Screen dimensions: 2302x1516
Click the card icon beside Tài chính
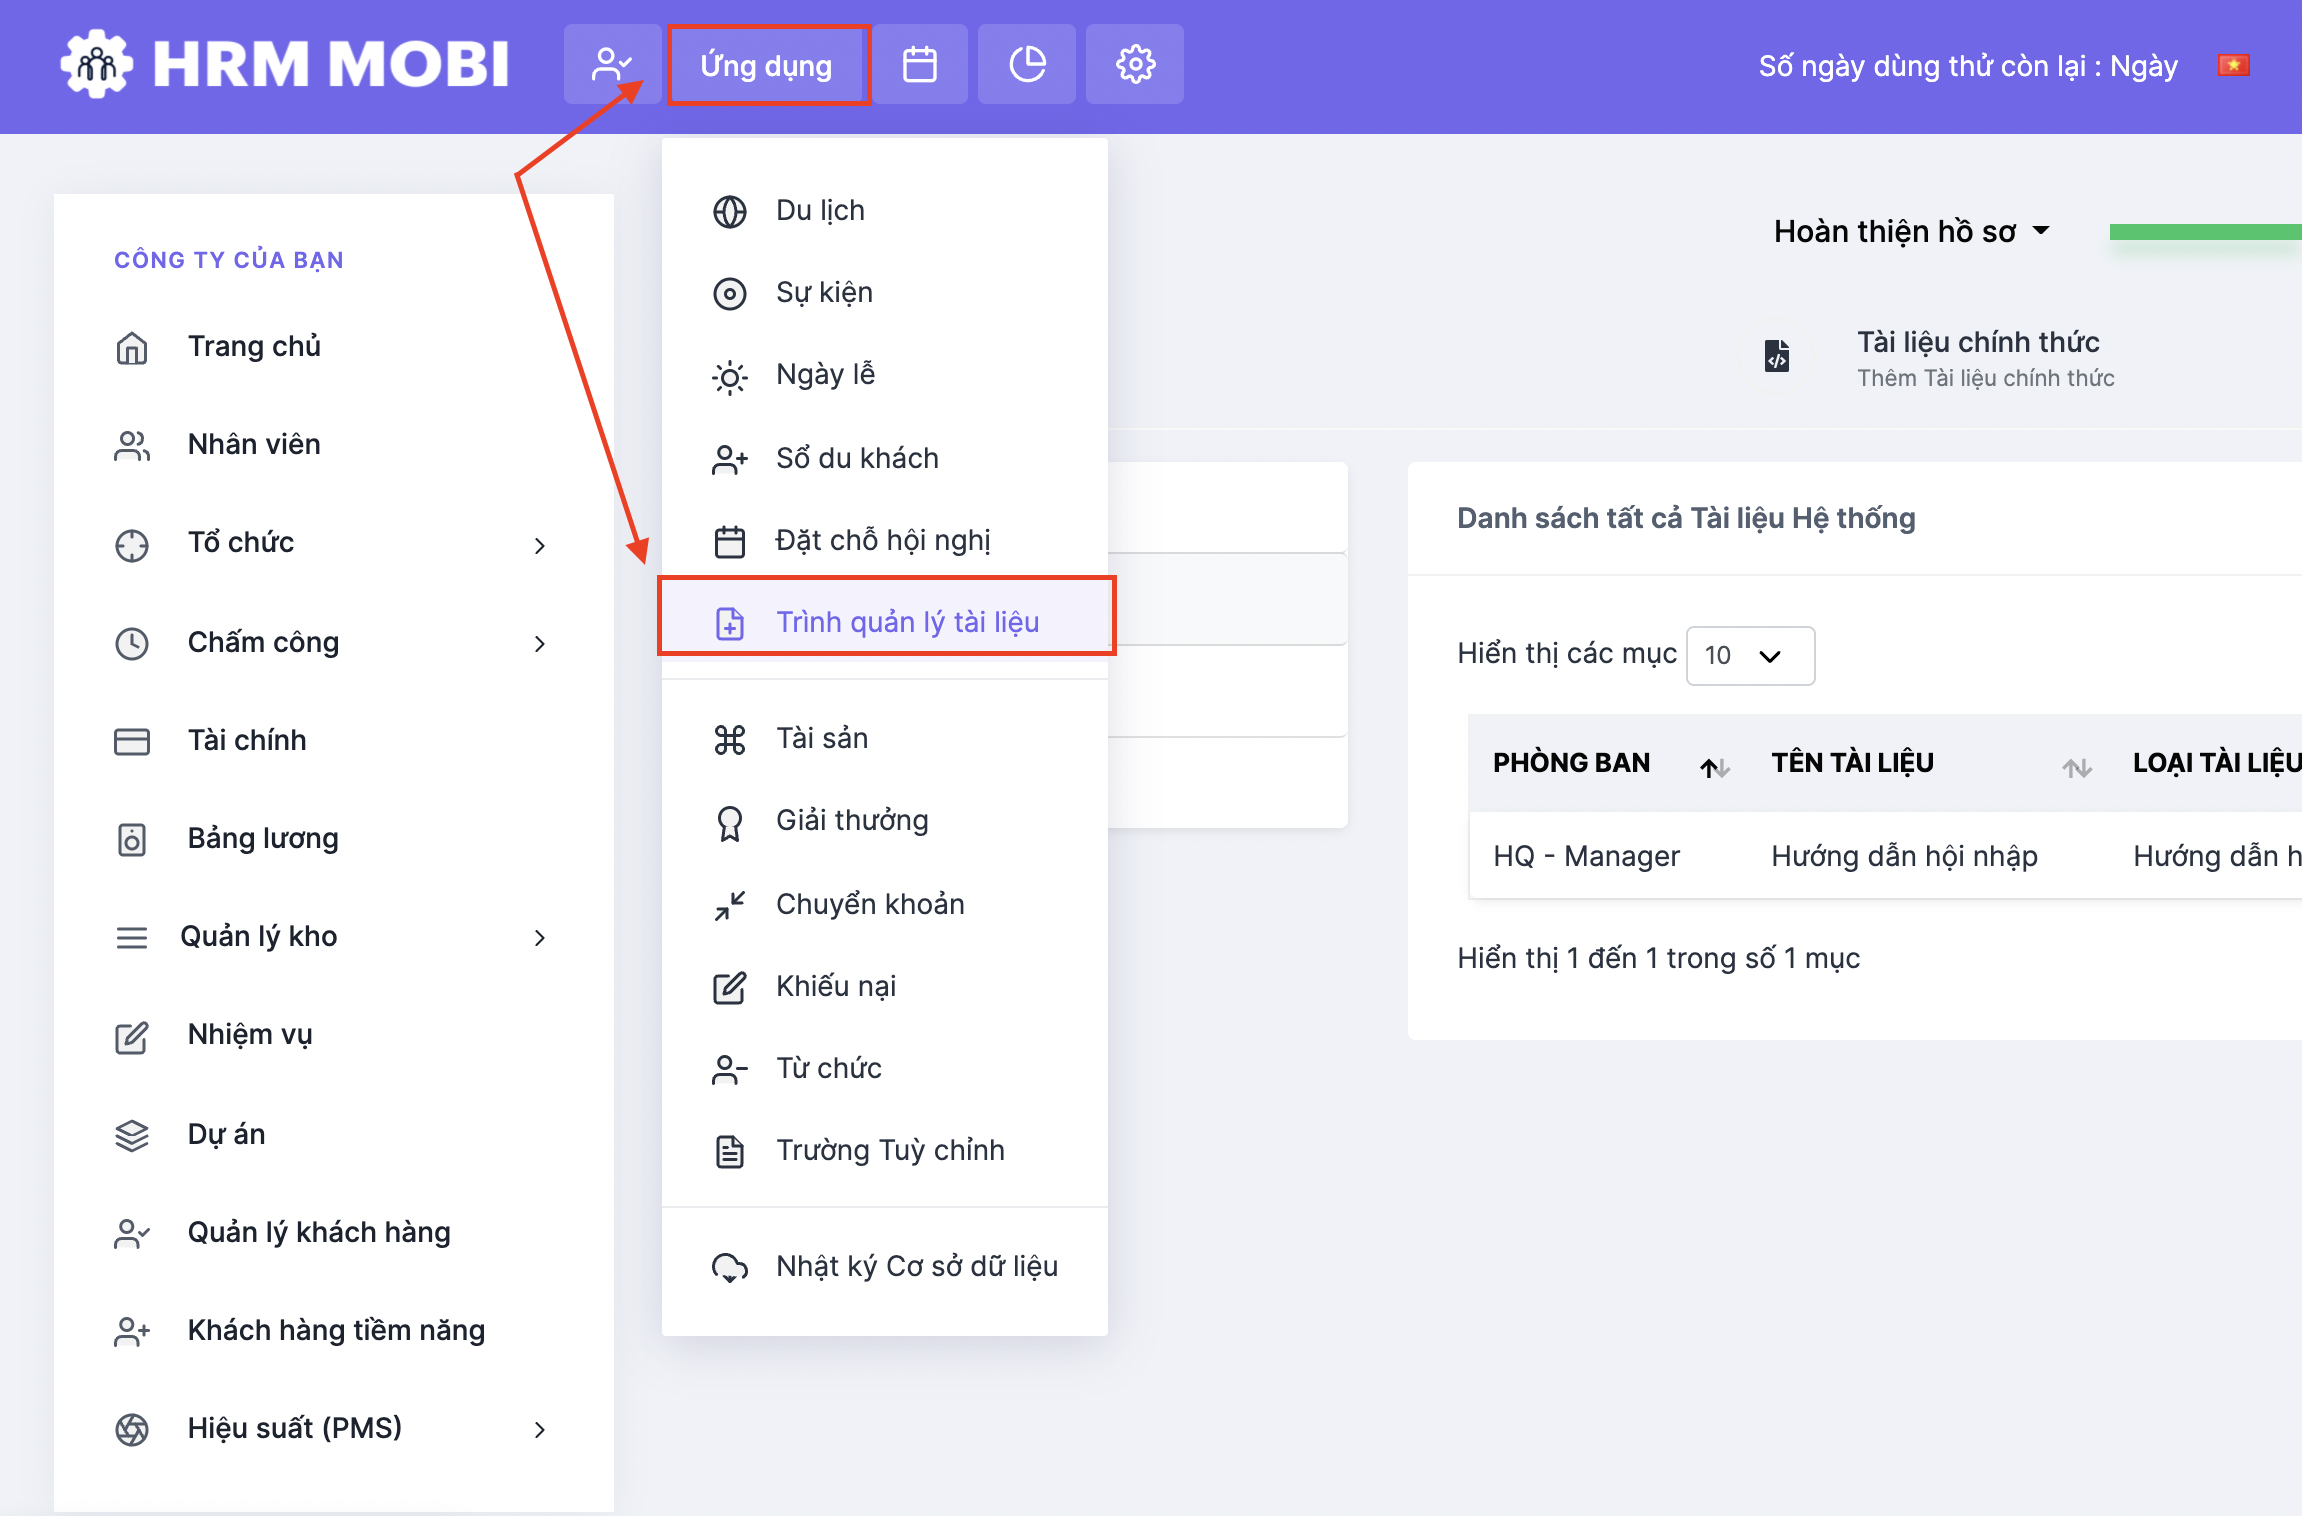(131, 741)
